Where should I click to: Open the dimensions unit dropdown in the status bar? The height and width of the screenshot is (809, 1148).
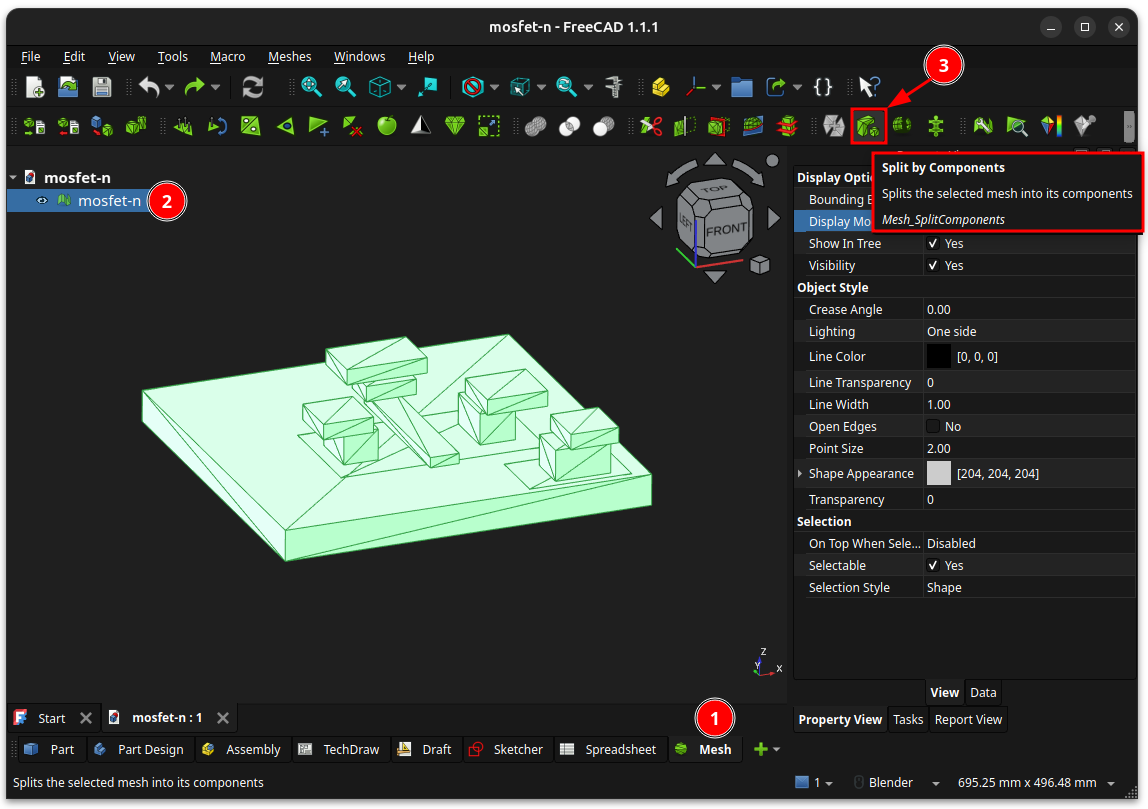[x=1111, y=783]
